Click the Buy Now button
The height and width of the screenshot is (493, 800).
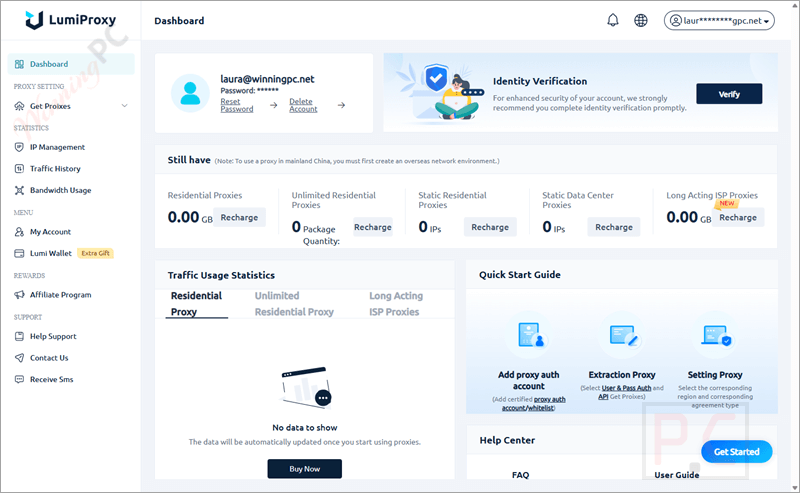coord(305,469)
